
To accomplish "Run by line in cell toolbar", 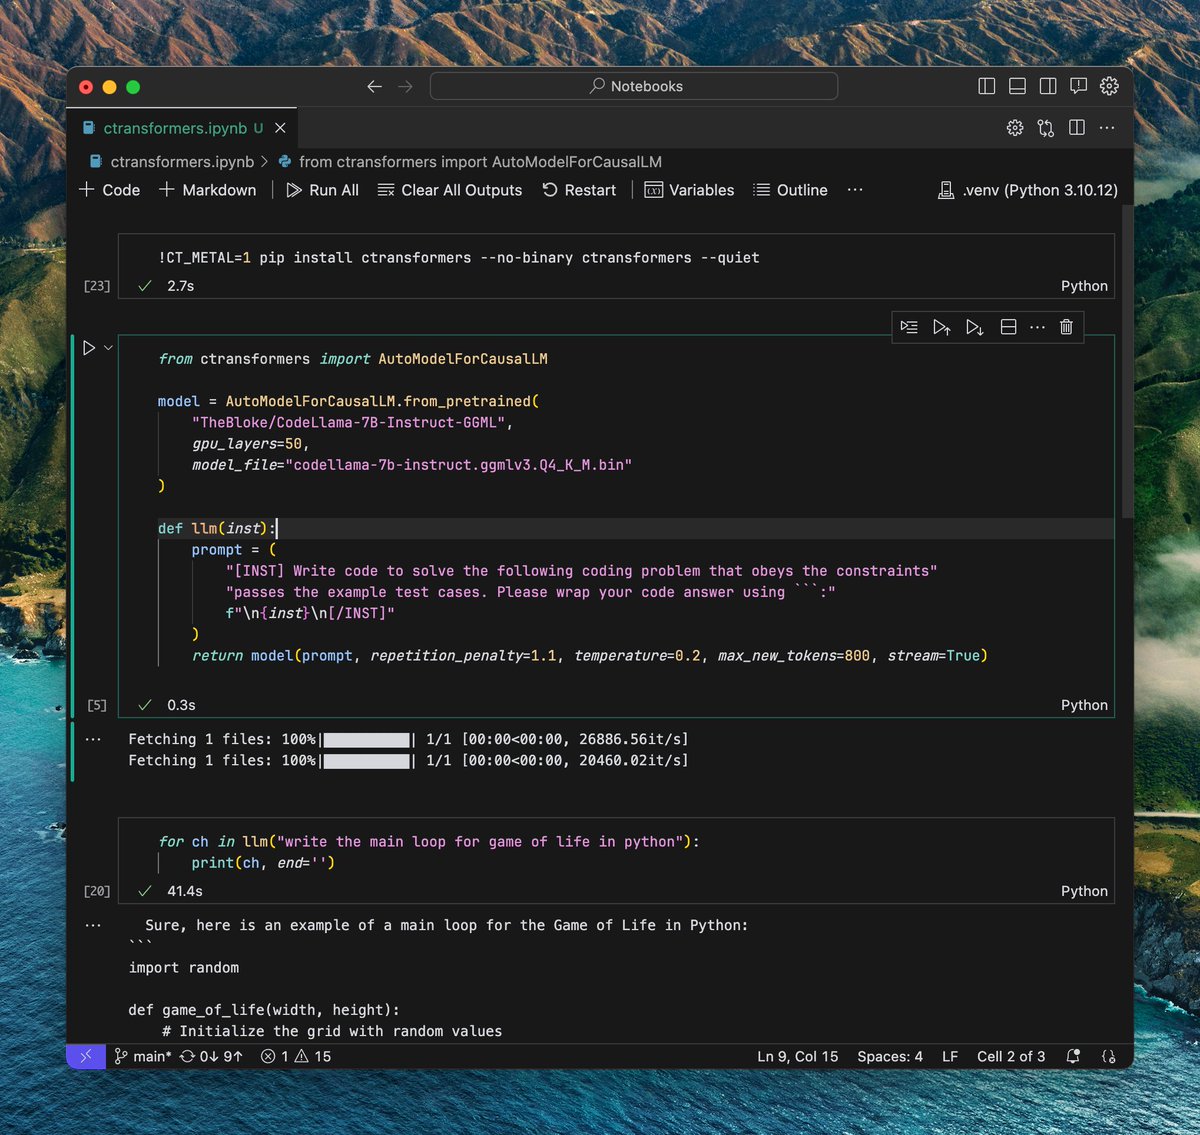I will click(x=909, y=327).
